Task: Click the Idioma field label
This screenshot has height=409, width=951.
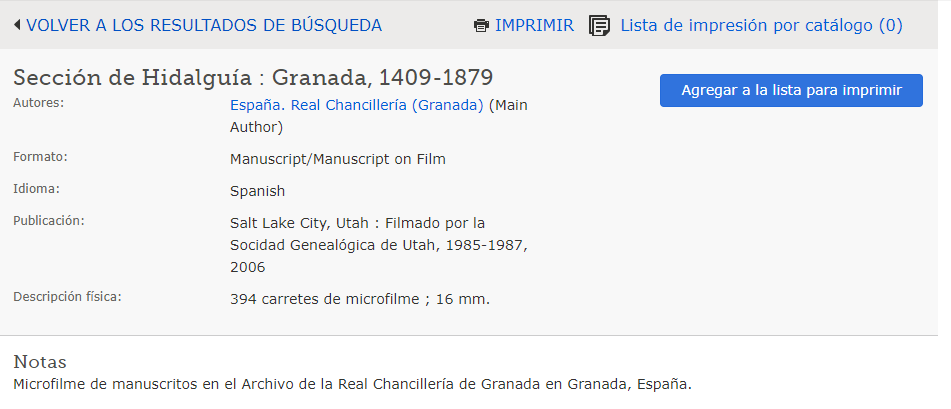Action: [x=36, y=188]
